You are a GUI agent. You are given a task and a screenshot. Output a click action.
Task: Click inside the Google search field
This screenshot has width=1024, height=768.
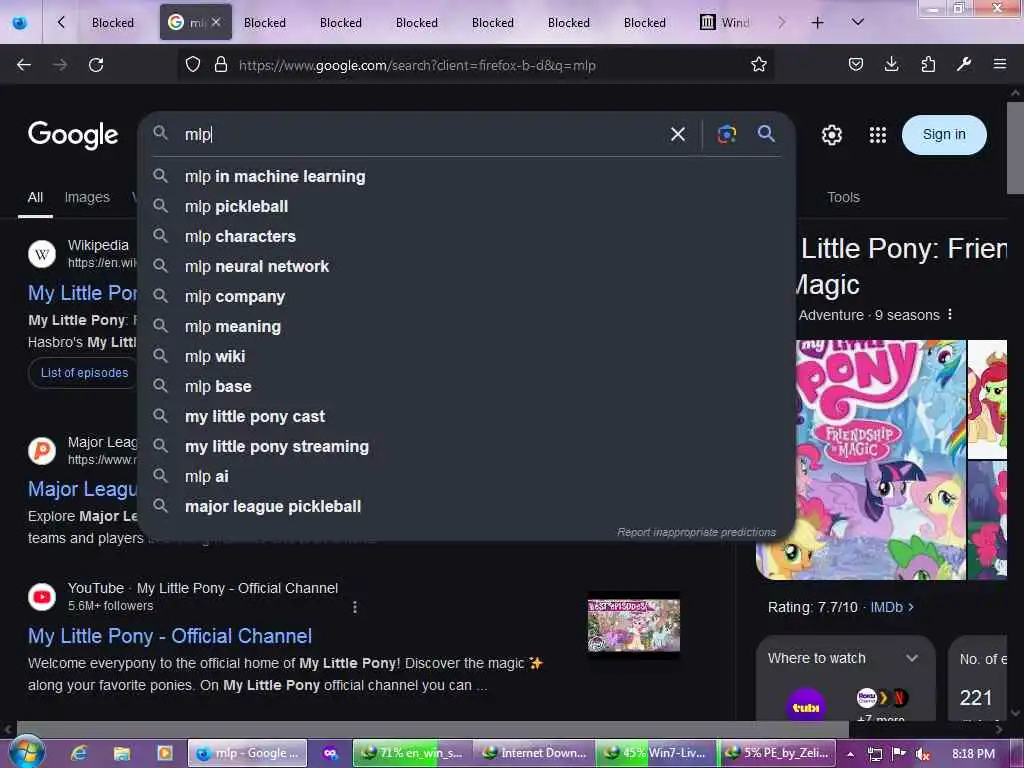tap(418, 134)
